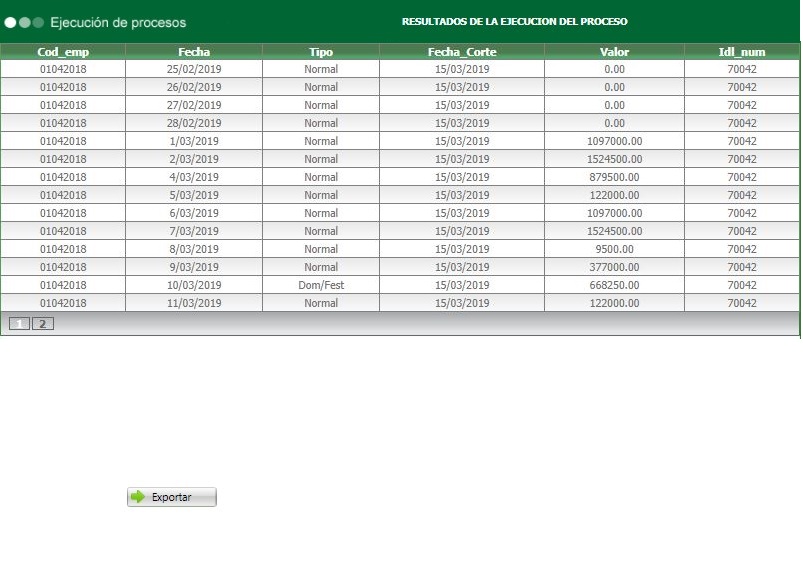Screen dimensions: 803x579
Task: Click the Fecha_Corte column header
Action: tap(462, 52)
